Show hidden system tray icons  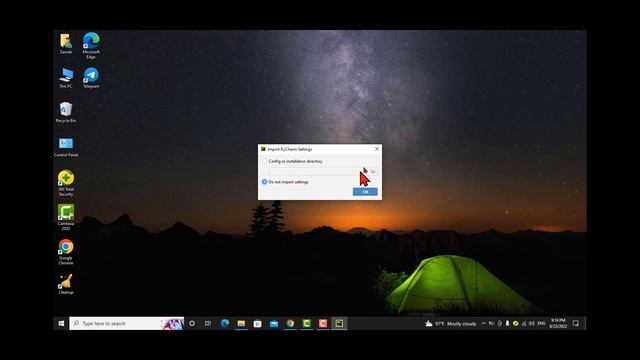point(484,323)
